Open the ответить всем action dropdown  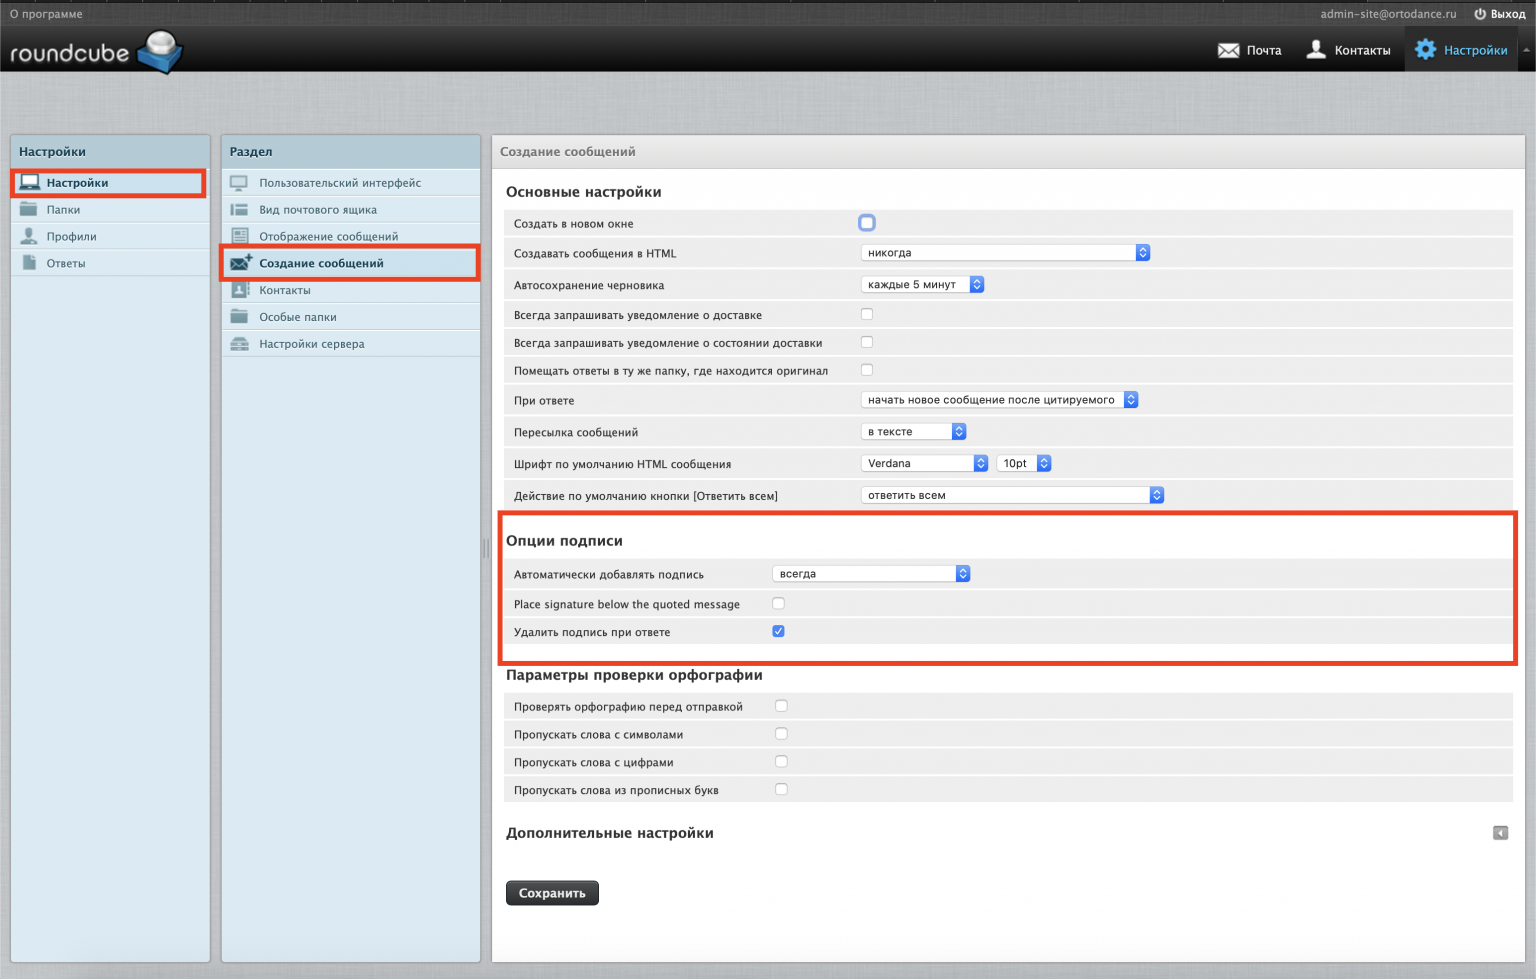(1012, 495)
